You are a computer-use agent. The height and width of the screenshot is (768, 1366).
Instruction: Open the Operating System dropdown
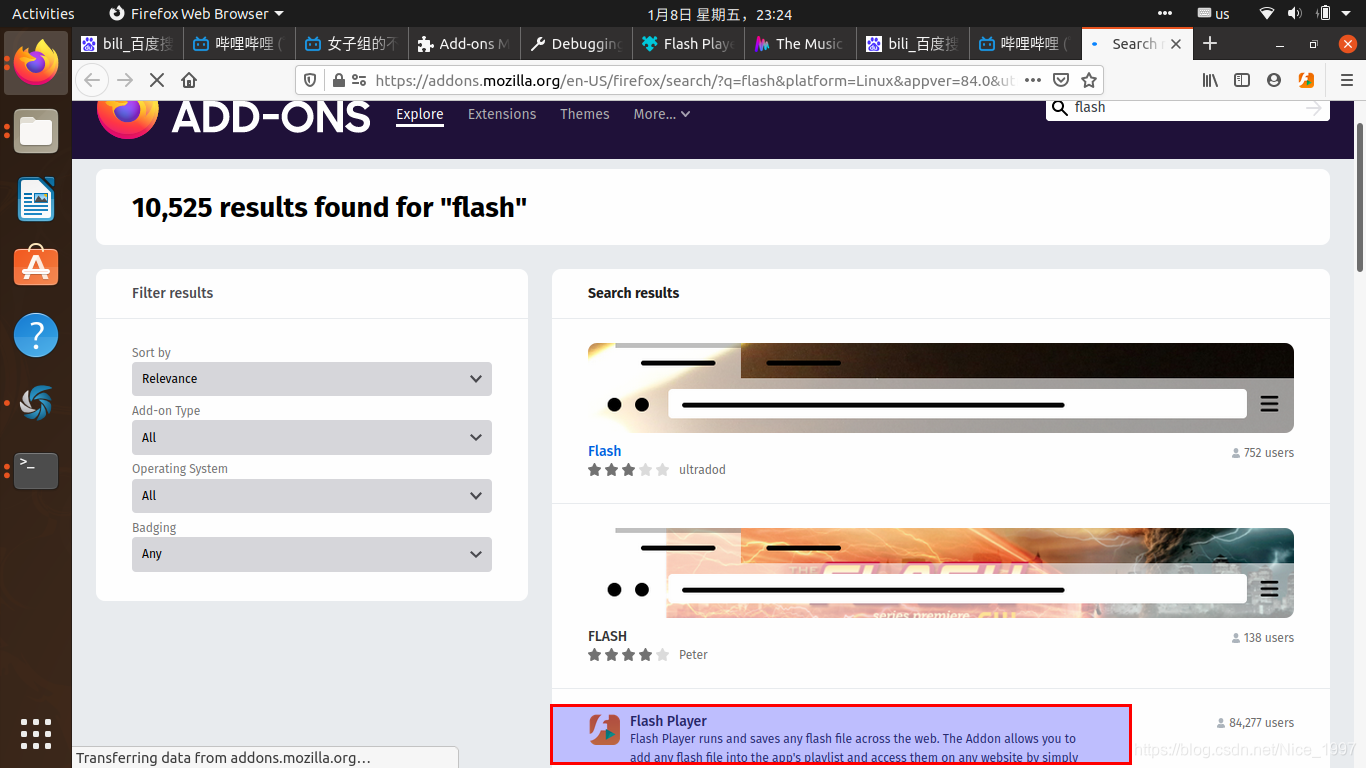point(312,496)
